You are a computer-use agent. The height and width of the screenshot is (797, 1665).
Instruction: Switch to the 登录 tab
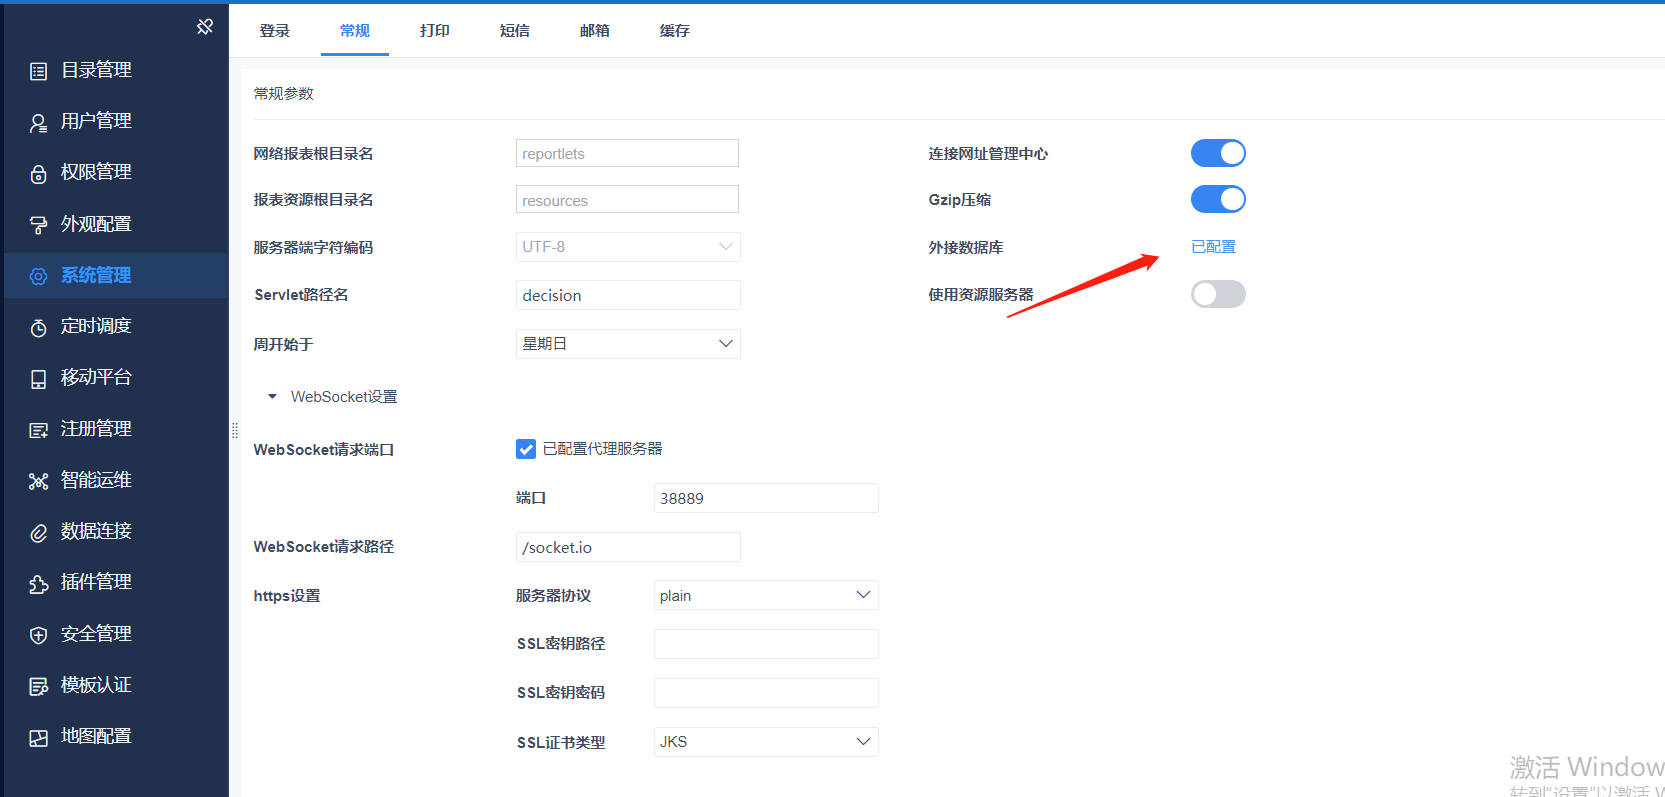[275, 31]
